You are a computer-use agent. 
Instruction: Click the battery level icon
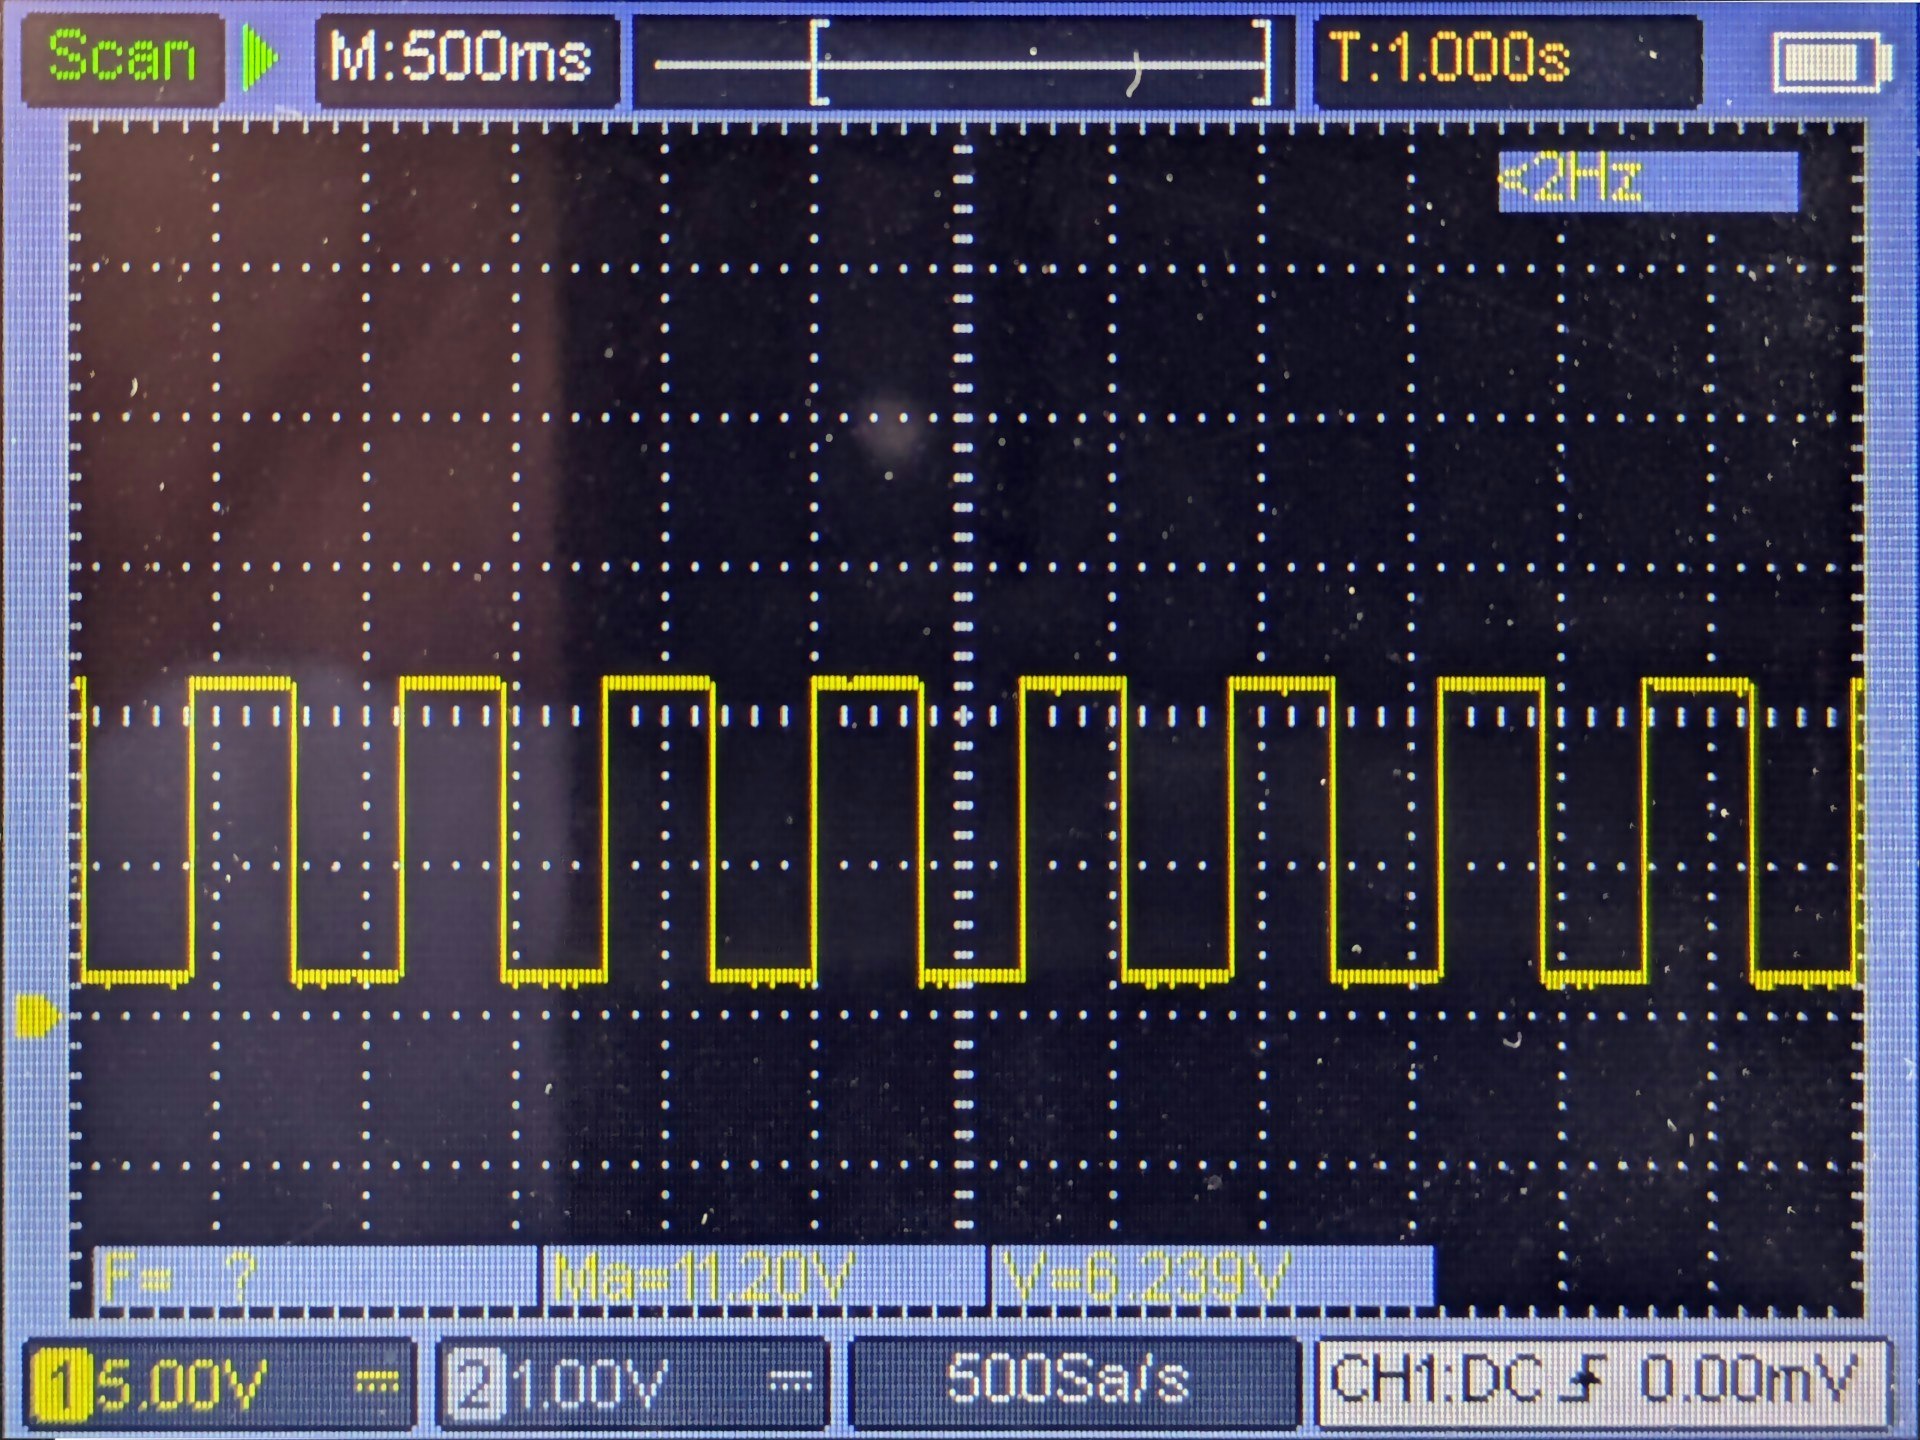coord(1829,64)
